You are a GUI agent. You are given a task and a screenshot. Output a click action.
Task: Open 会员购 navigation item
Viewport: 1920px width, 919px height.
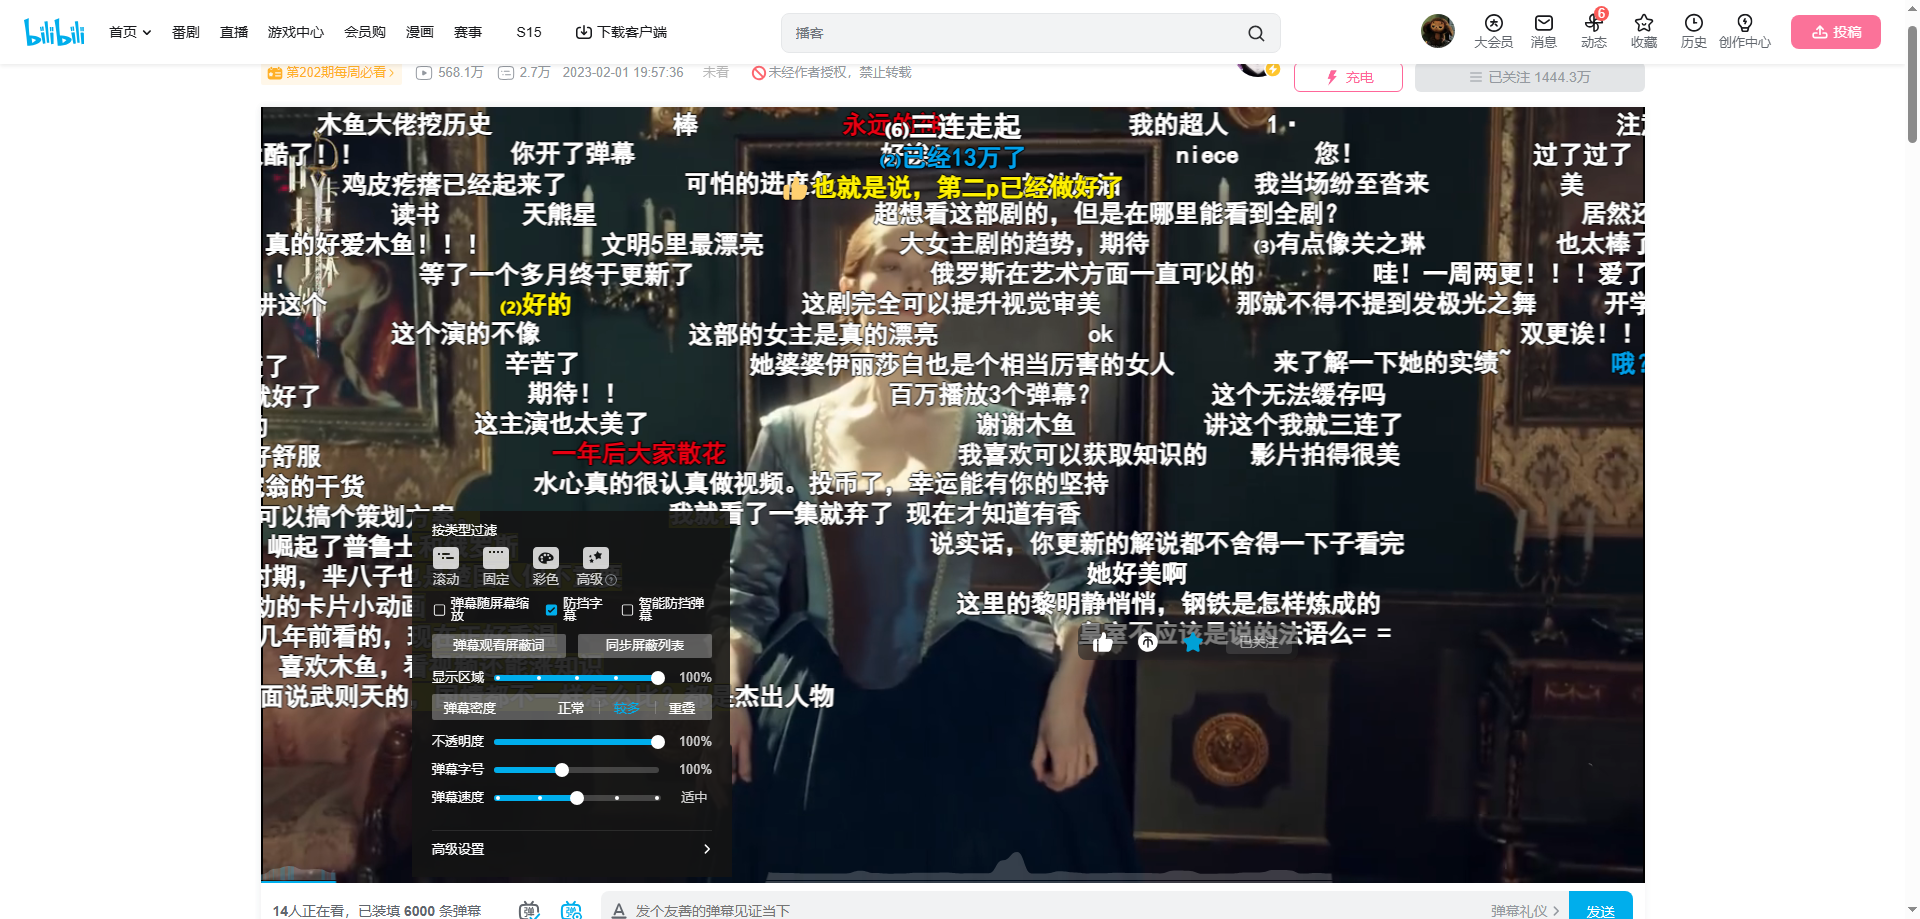(x=365, y=32)
